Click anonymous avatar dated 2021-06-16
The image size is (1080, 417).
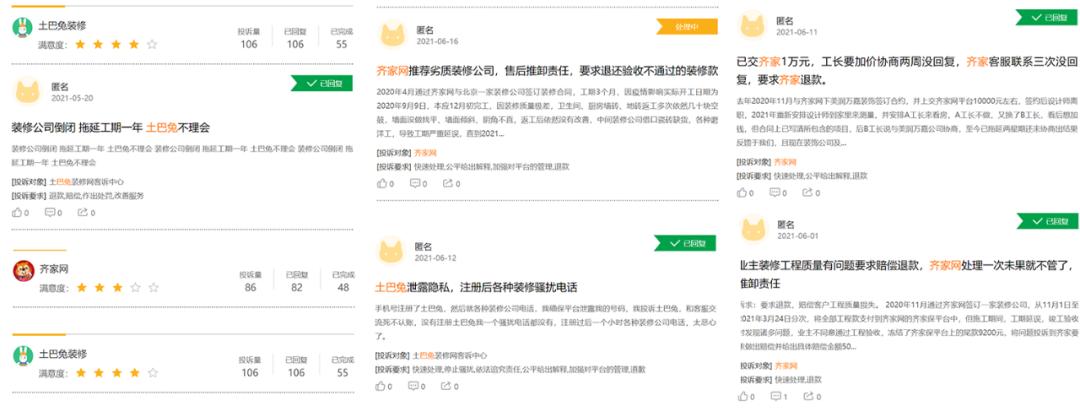click(393, 35)
